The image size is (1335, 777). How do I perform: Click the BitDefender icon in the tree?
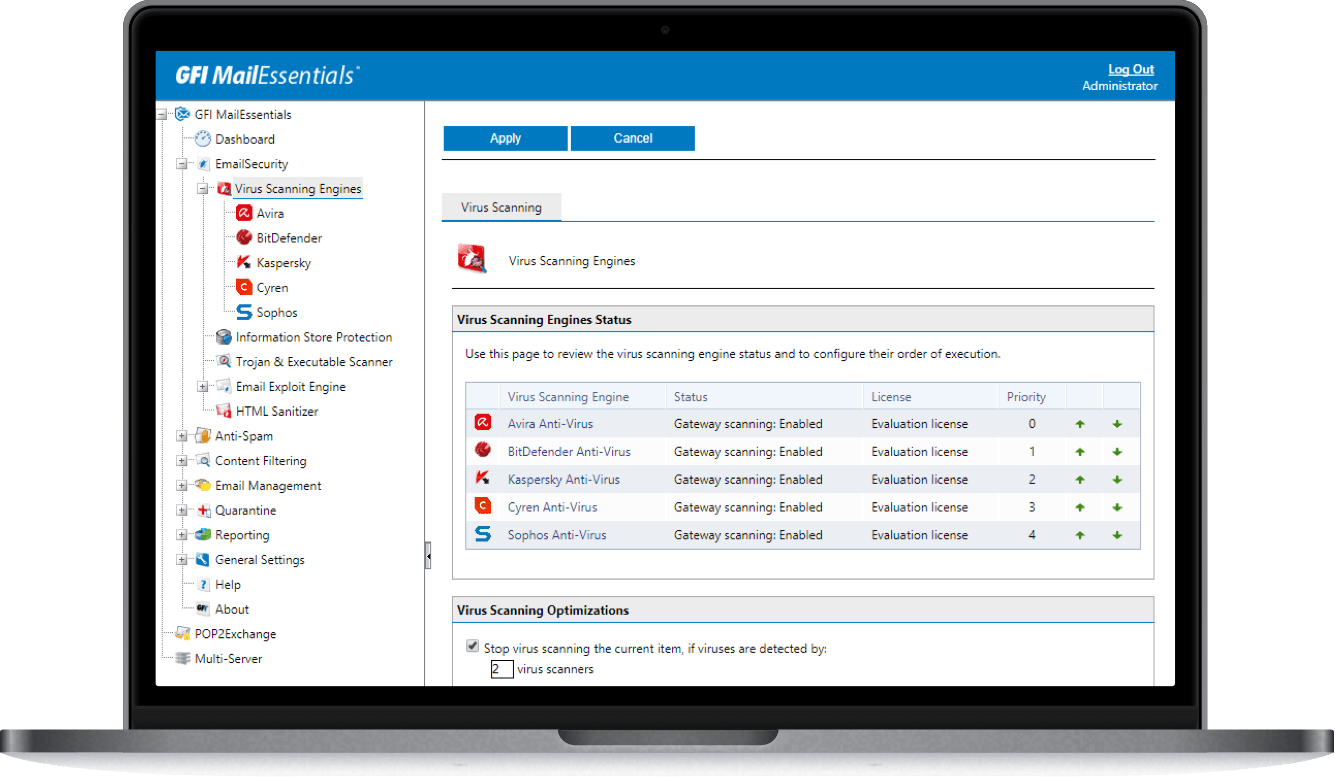click(243, 238)
